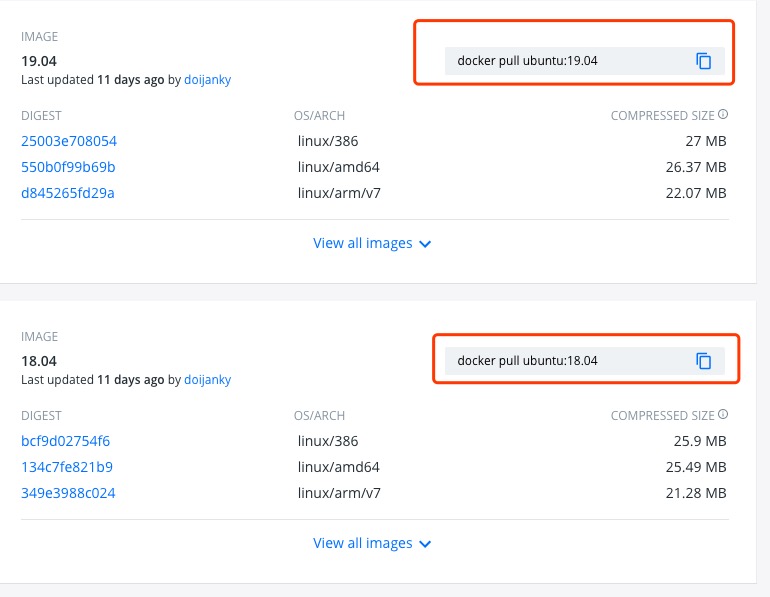Click the compressed size info icon for 18.04
770x597 pixels.
(x=723, y=415)
